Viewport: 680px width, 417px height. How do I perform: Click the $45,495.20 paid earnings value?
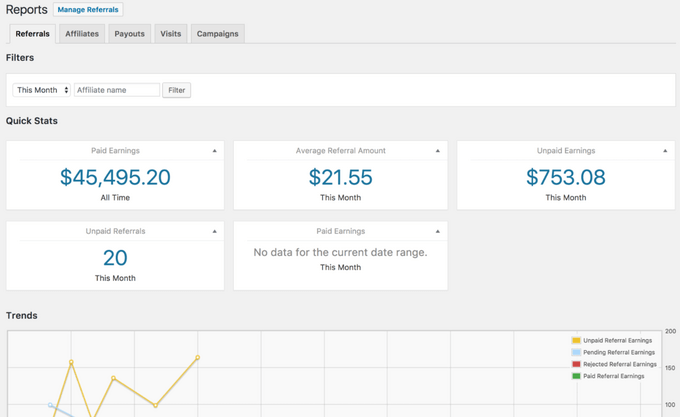click(115, 178)
